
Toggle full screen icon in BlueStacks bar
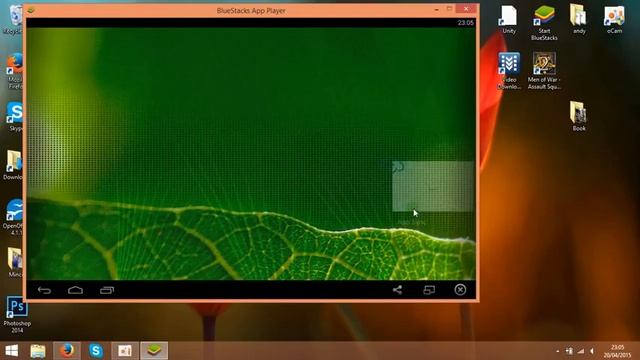tap(429, 290)
